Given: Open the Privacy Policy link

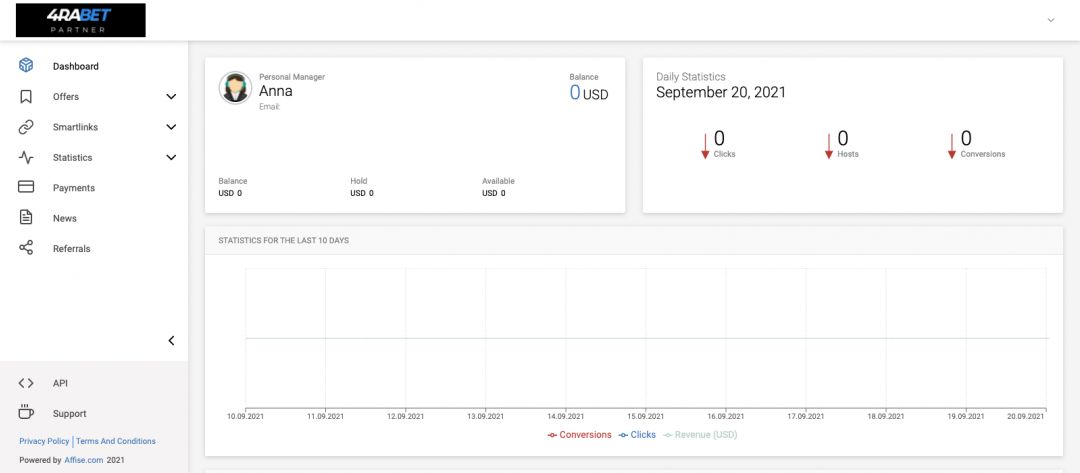Looking at the screenshot, I should tap(44, 441).
